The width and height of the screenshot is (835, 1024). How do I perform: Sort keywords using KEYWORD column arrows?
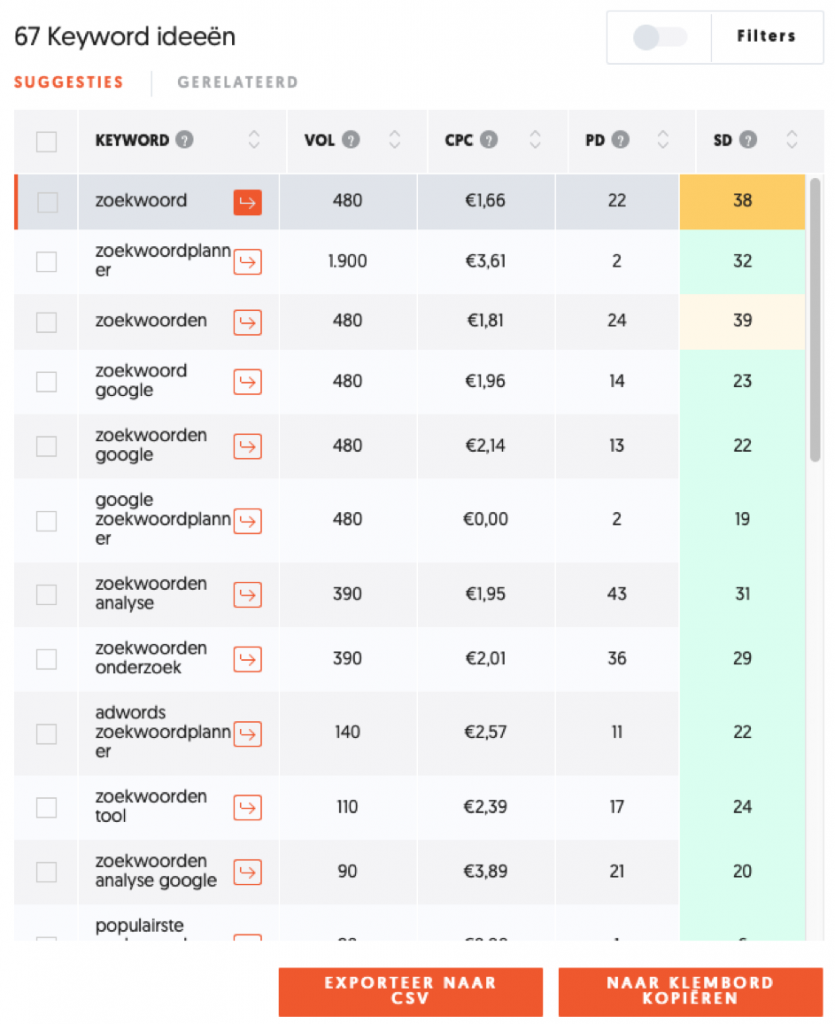pos(254,140)
